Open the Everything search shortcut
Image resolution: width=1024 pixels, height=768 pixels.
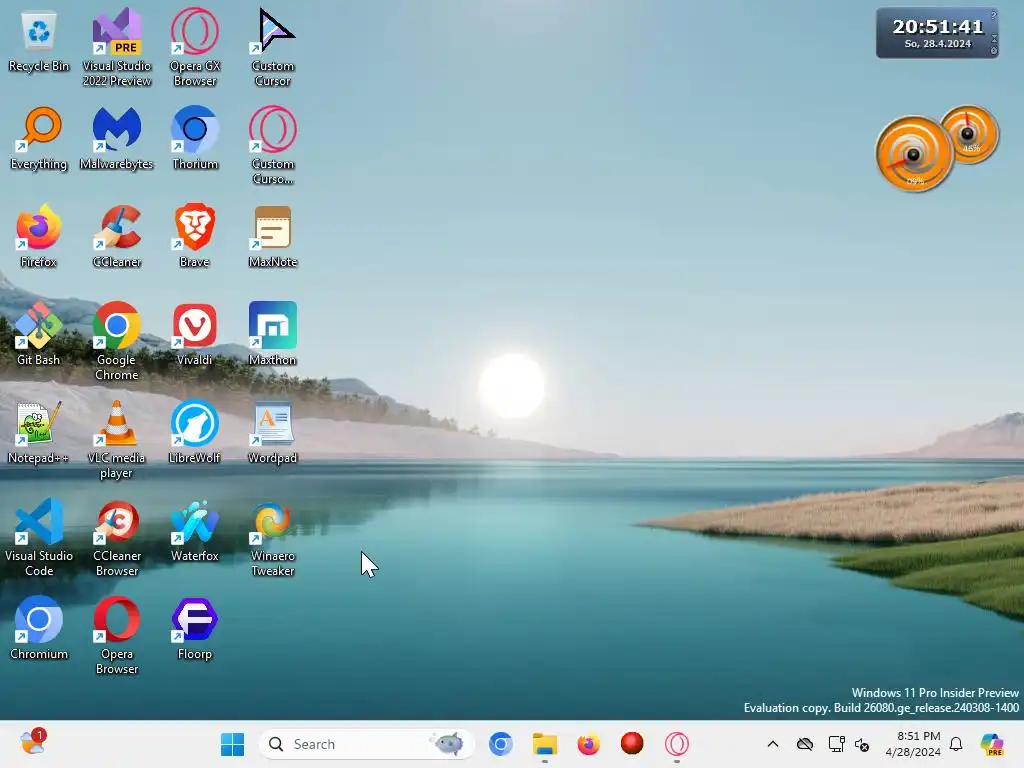39,139
